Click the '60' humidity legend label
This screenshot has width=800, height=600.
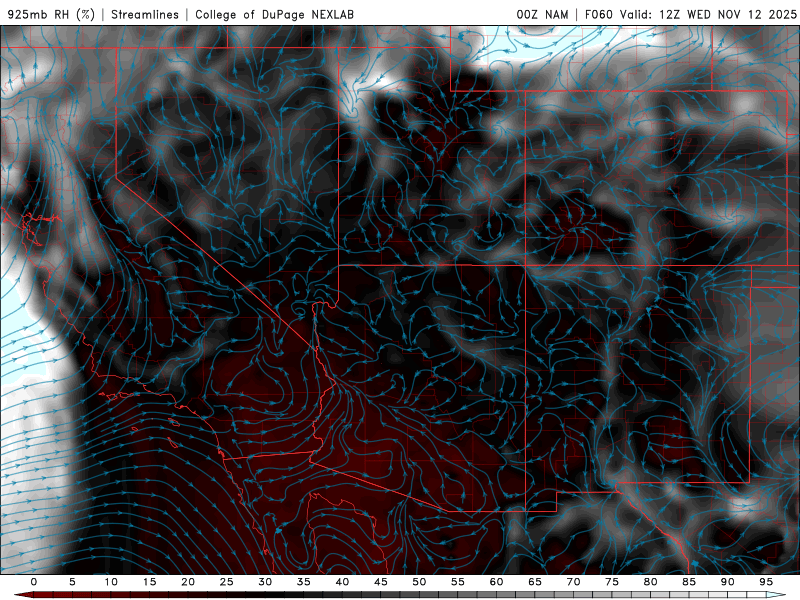tap(496, 582)
